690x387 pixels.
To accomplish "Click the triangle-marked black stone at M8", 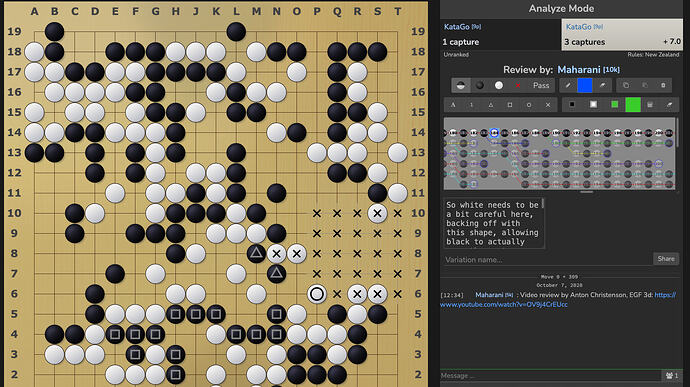I will click(256, 253).
